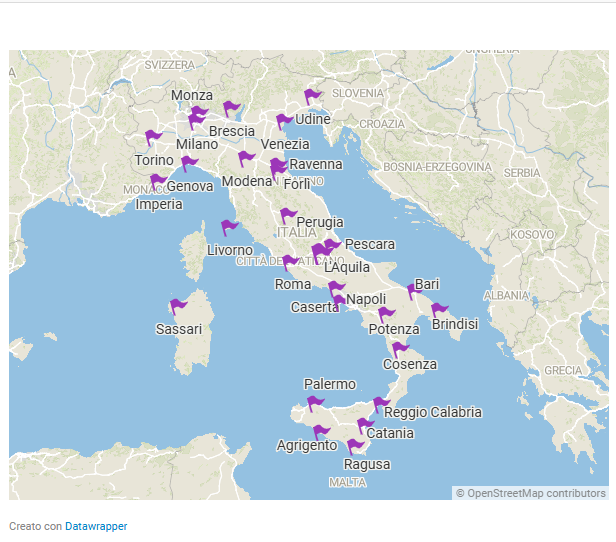This screenshot has height=542, width=616.
Task: Click the Pescara label
Action: pos(370,244)
